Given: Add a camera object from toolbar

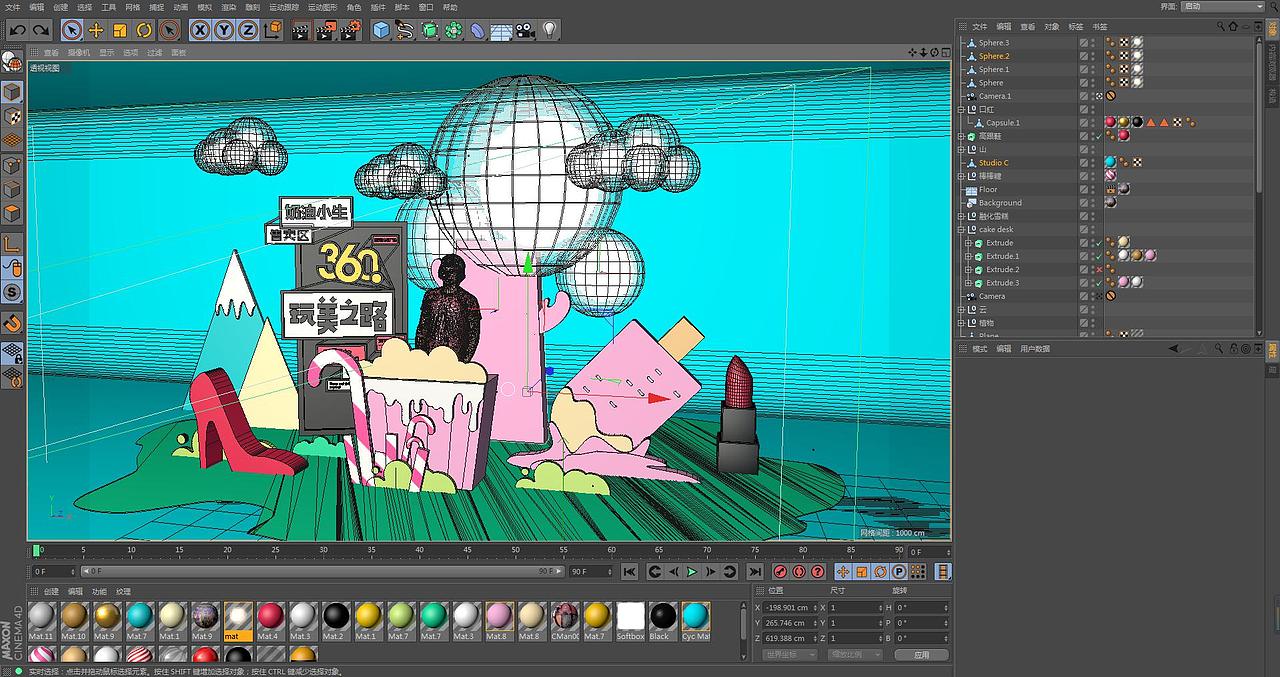Looking at the screenshot, I should click(526, 30).
